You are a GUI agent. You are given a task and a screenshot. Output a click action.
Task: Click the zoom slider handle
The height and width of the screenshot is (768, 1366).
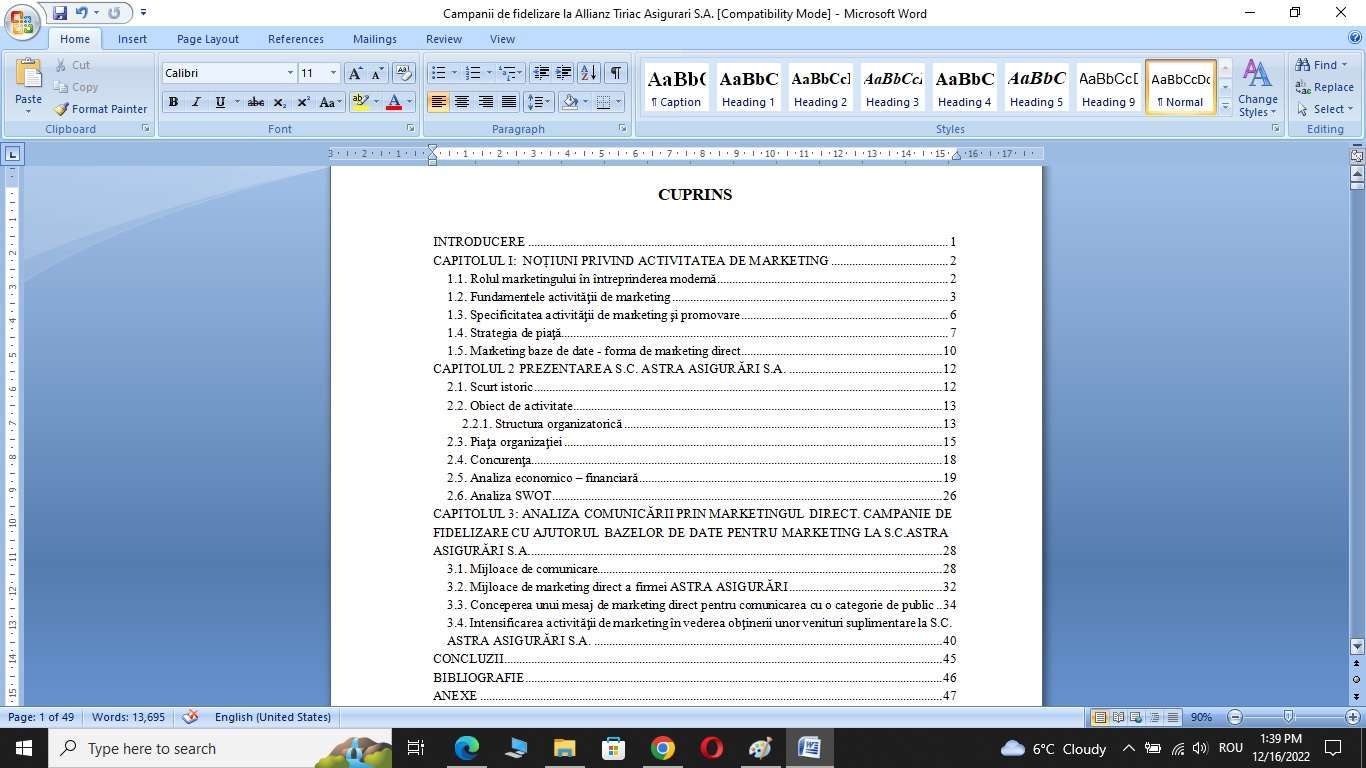click(x=1288, y=717)
